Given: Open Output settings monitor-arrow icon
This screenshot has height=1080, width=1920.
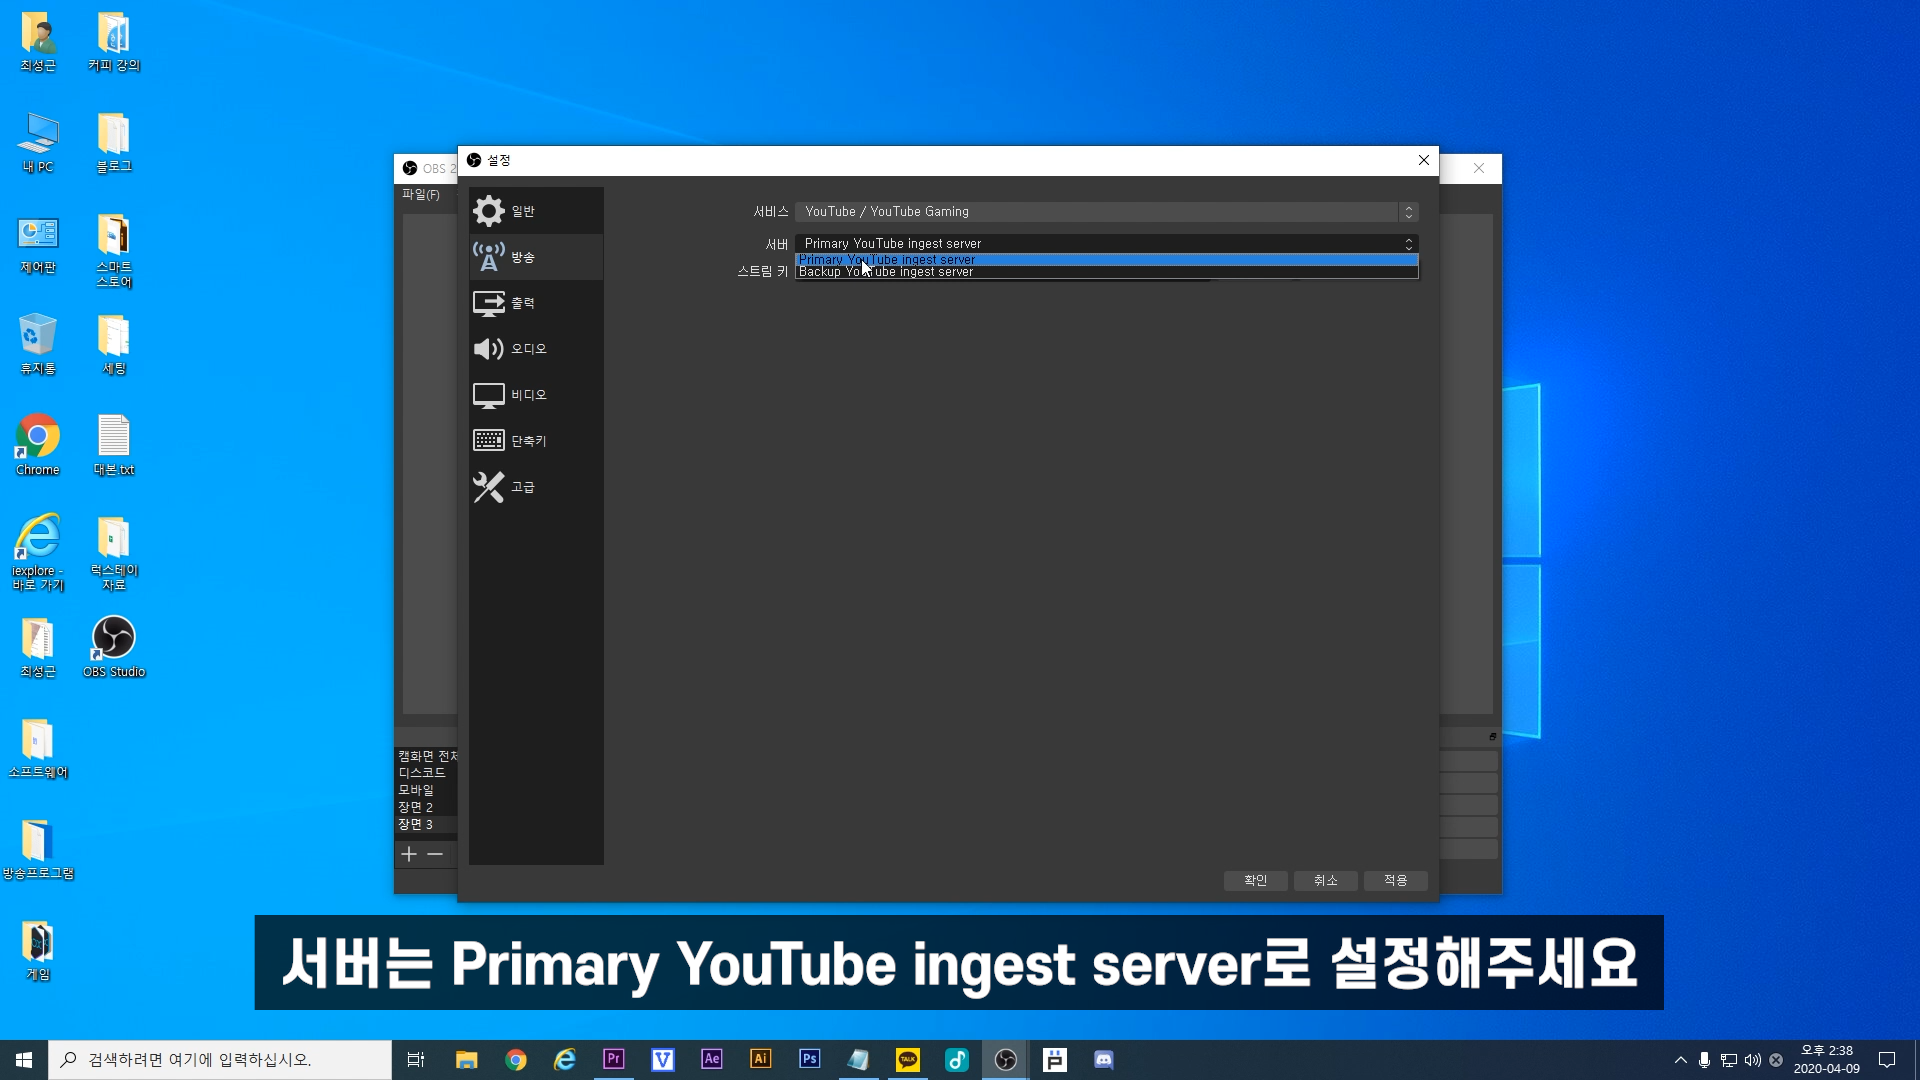Looking at the screenshot, I should pyautogui.click(x=489, y=303).
